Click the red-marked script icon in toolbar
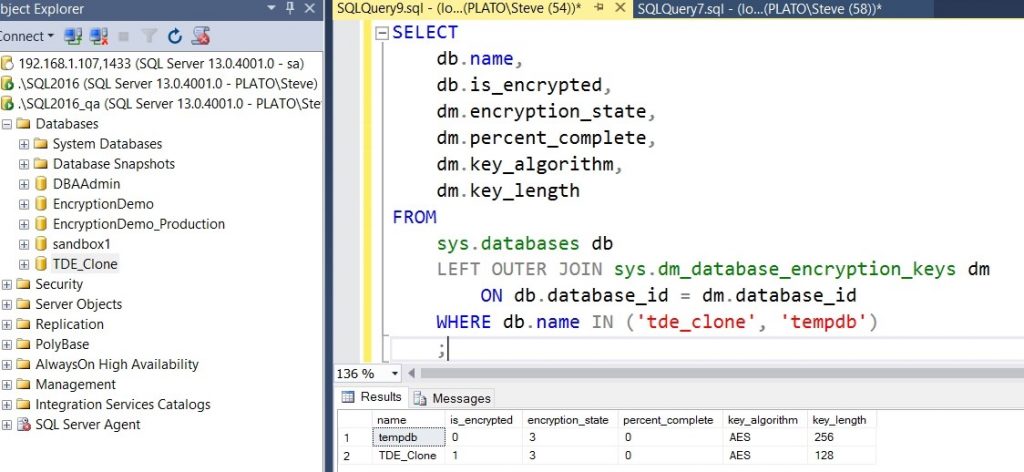Image resolution: width=1024 pixels, height=472 pixels. coord(201,36)
